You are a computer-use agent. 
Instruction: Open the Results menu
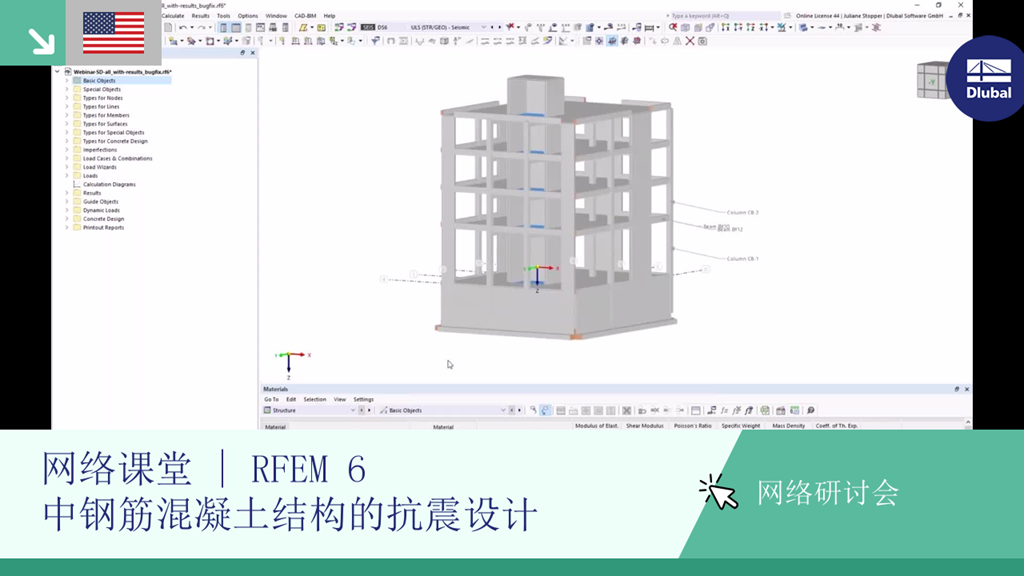click(200, 16)
